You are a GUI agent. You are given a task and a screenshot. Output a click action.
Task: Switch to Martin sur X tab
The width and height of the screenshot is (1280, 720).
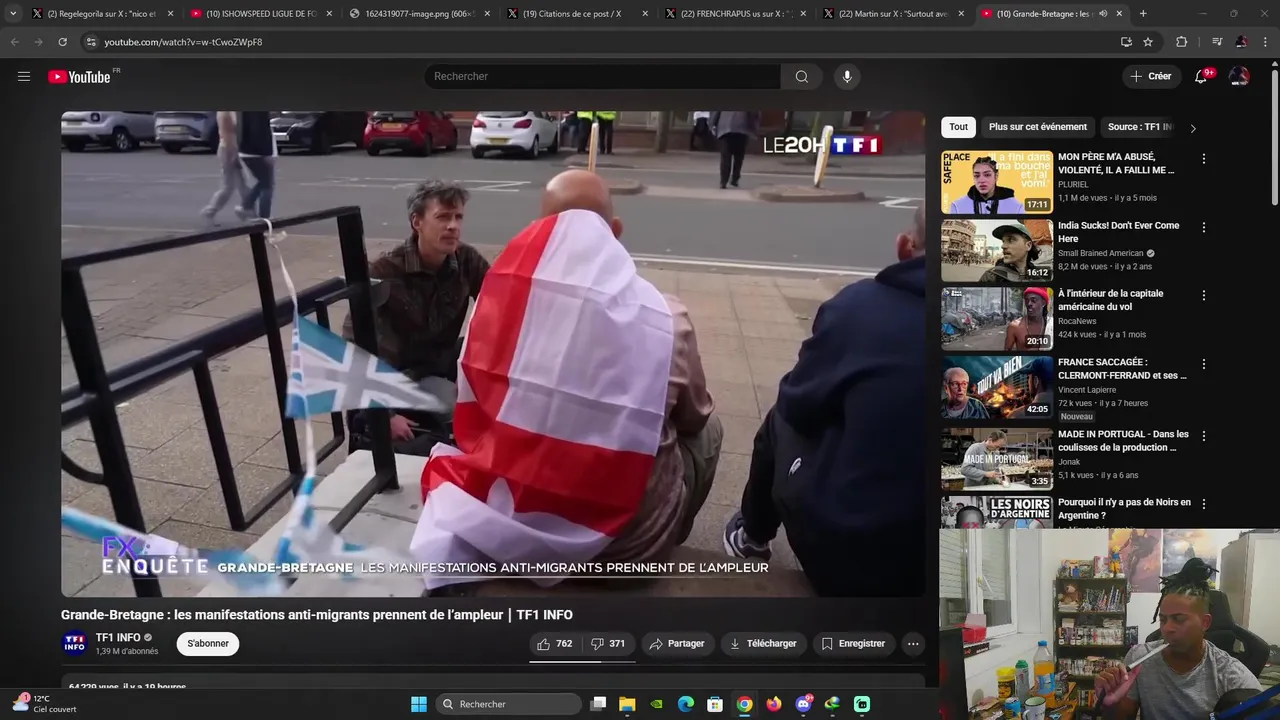[x=894, y=14]
